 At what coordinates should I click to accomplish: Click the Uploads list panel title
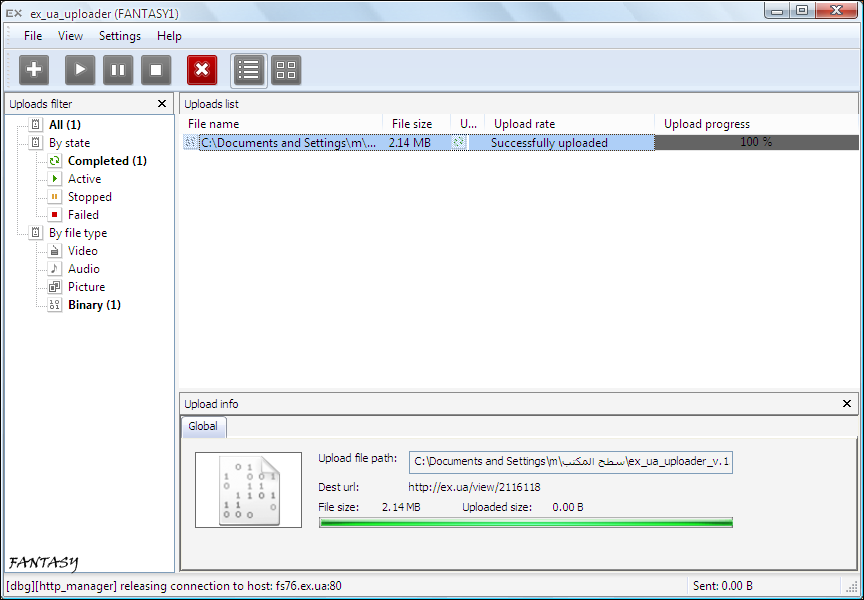(212, 104)
